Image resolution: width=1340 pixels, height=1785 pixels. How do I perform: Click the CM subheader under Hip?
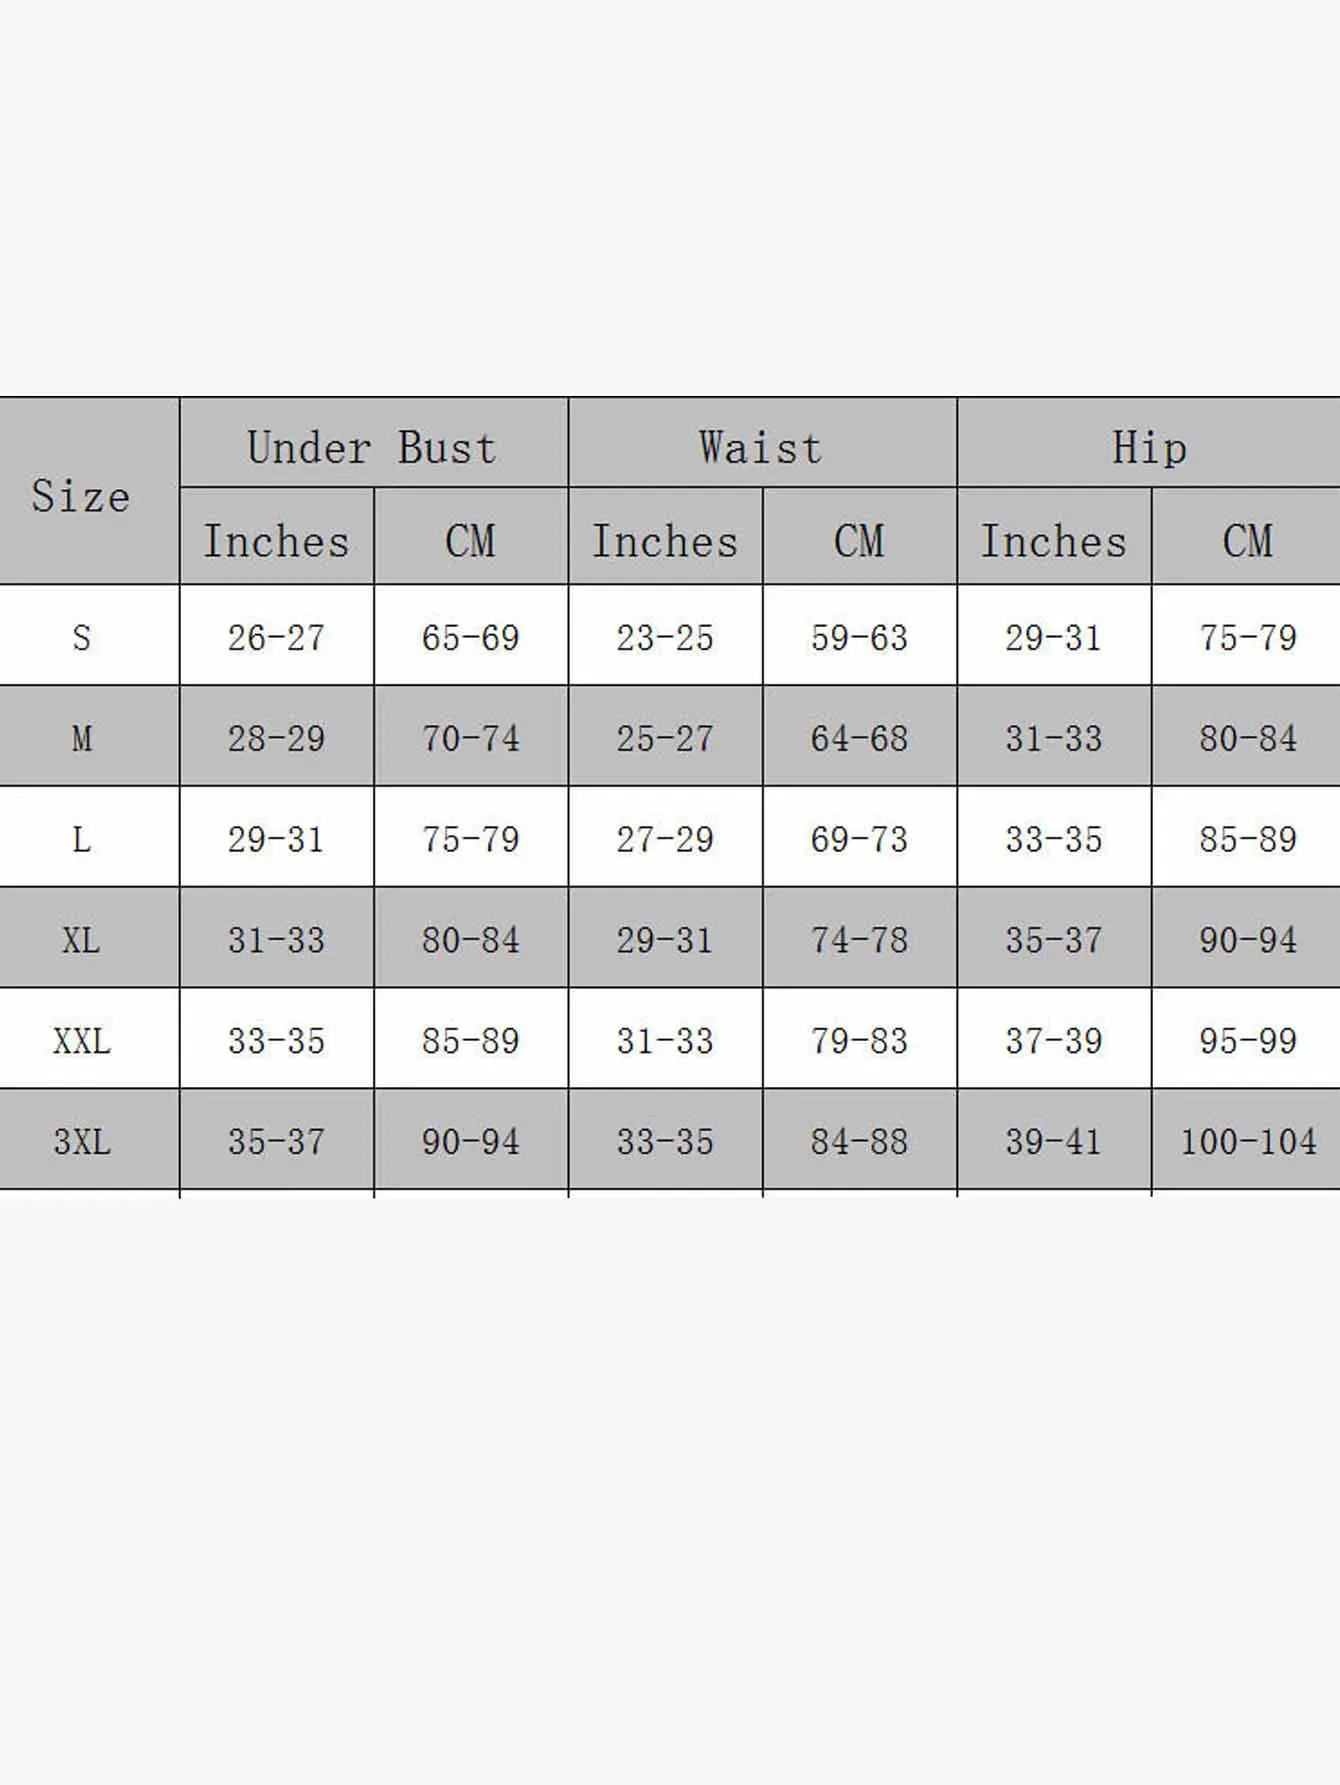click(1247, 541)
